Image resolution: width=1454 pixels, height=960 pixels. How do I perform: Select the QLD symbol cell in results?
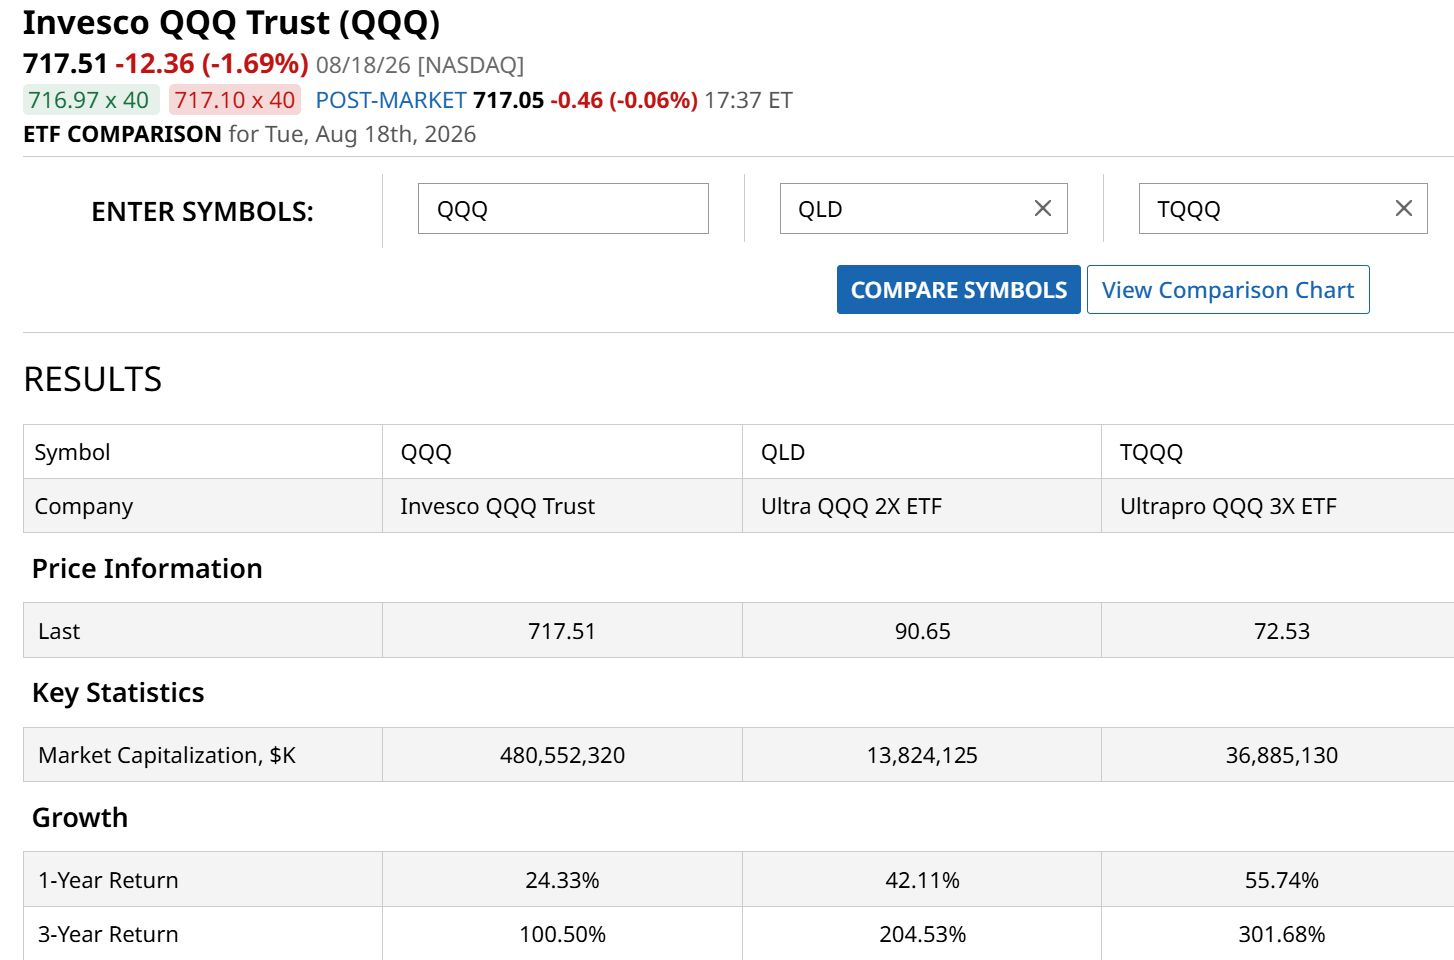coord(922,452)
